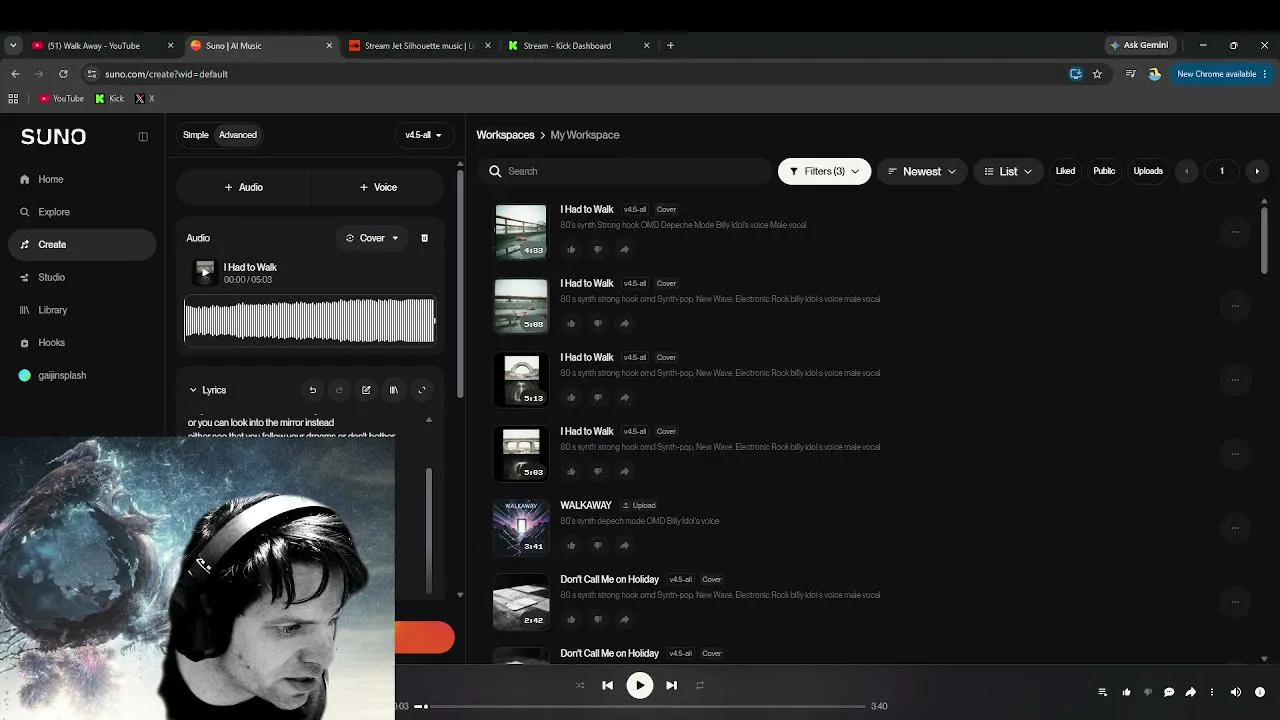
Task: Go to the next page of songs
Action: tap(1257, 171)
